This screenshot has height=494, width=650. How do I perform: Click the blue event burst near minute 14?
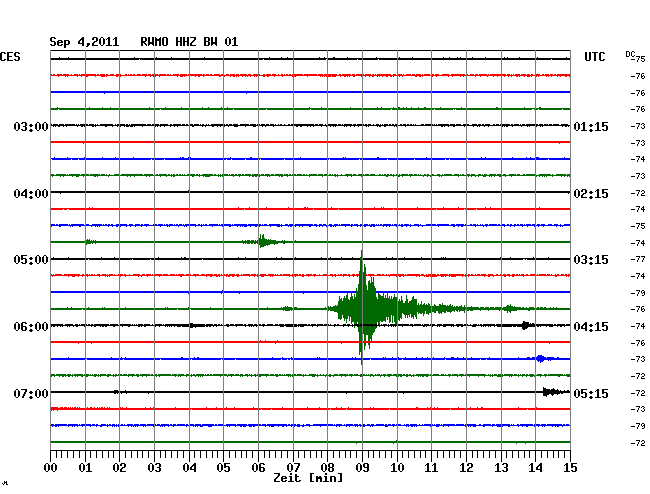pyautogui.click(x=541, y=358)
